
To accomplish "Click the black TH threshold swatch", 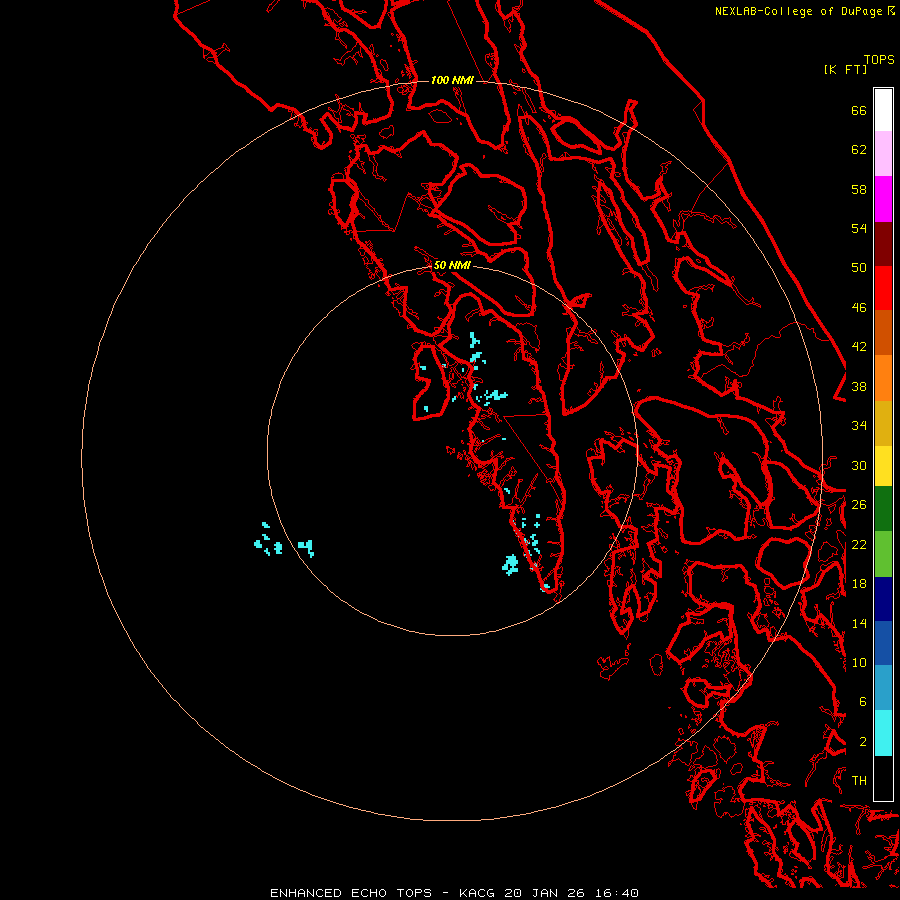I will [883, 778].
